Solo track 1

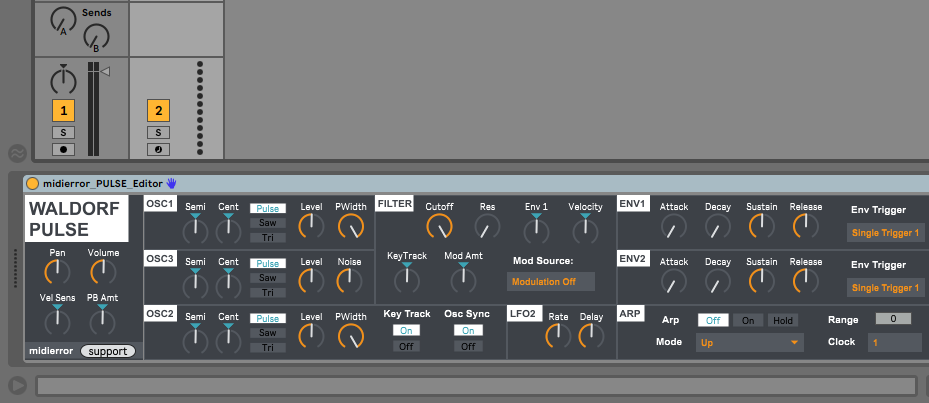(63, 132)
